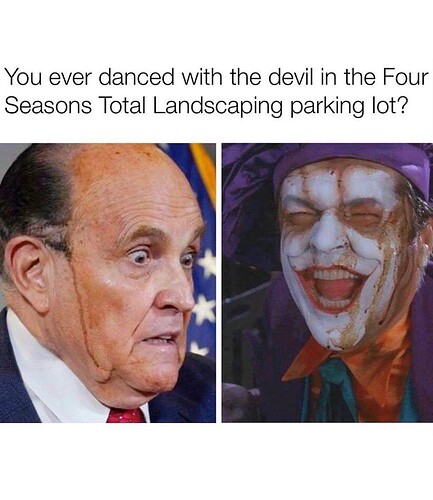433x500 pixels.
Task: Click the left photo of the man in a suit
Action: (108, 283)
